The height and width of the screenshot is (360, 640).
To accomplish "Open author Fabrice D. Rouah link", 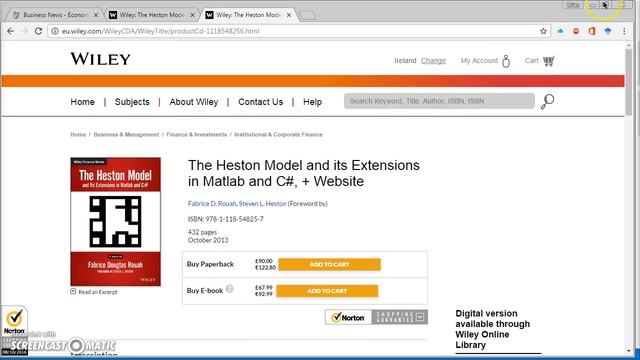I will tap(212, 203).
